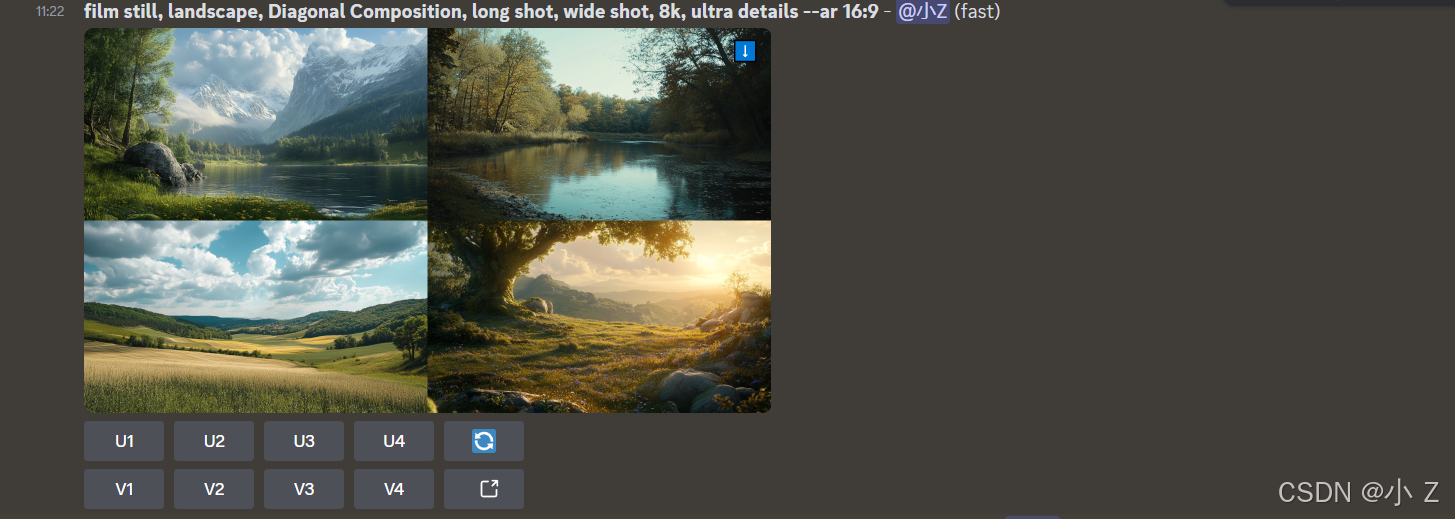Select the rolling wheat field landscape image
The image size is (1455, 519).
pos(256,317)
